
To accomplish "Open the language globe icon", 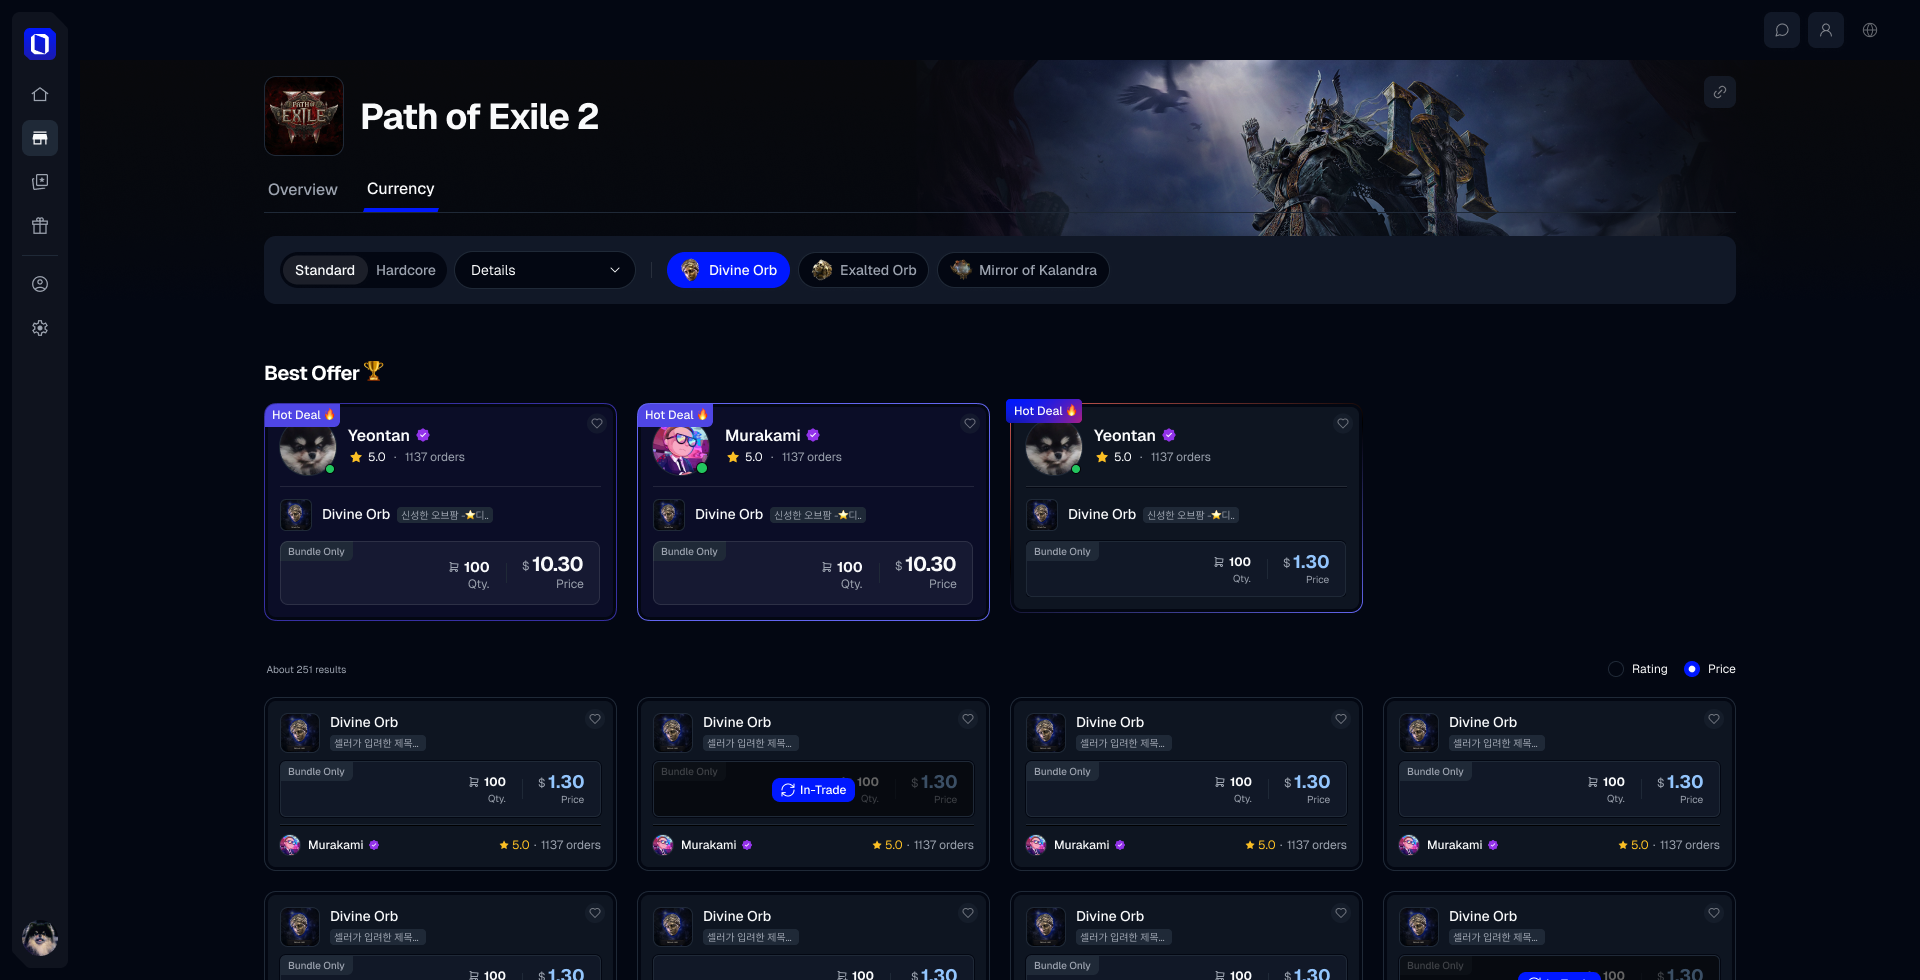I will [x=1870, y=30].
